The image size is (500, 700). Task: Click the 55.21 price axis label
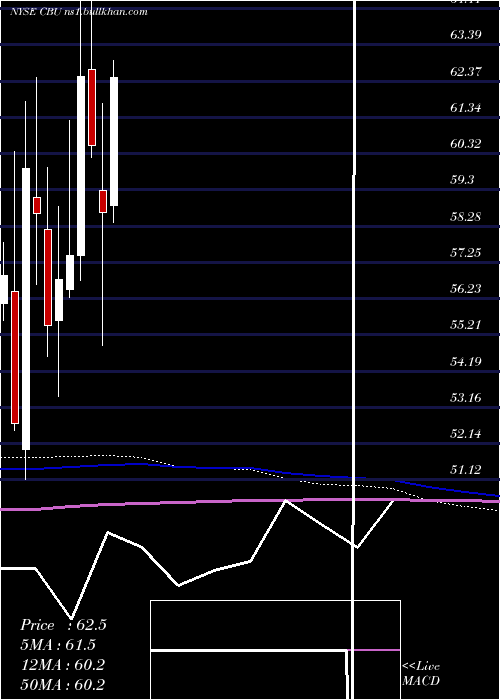(466, 325)
